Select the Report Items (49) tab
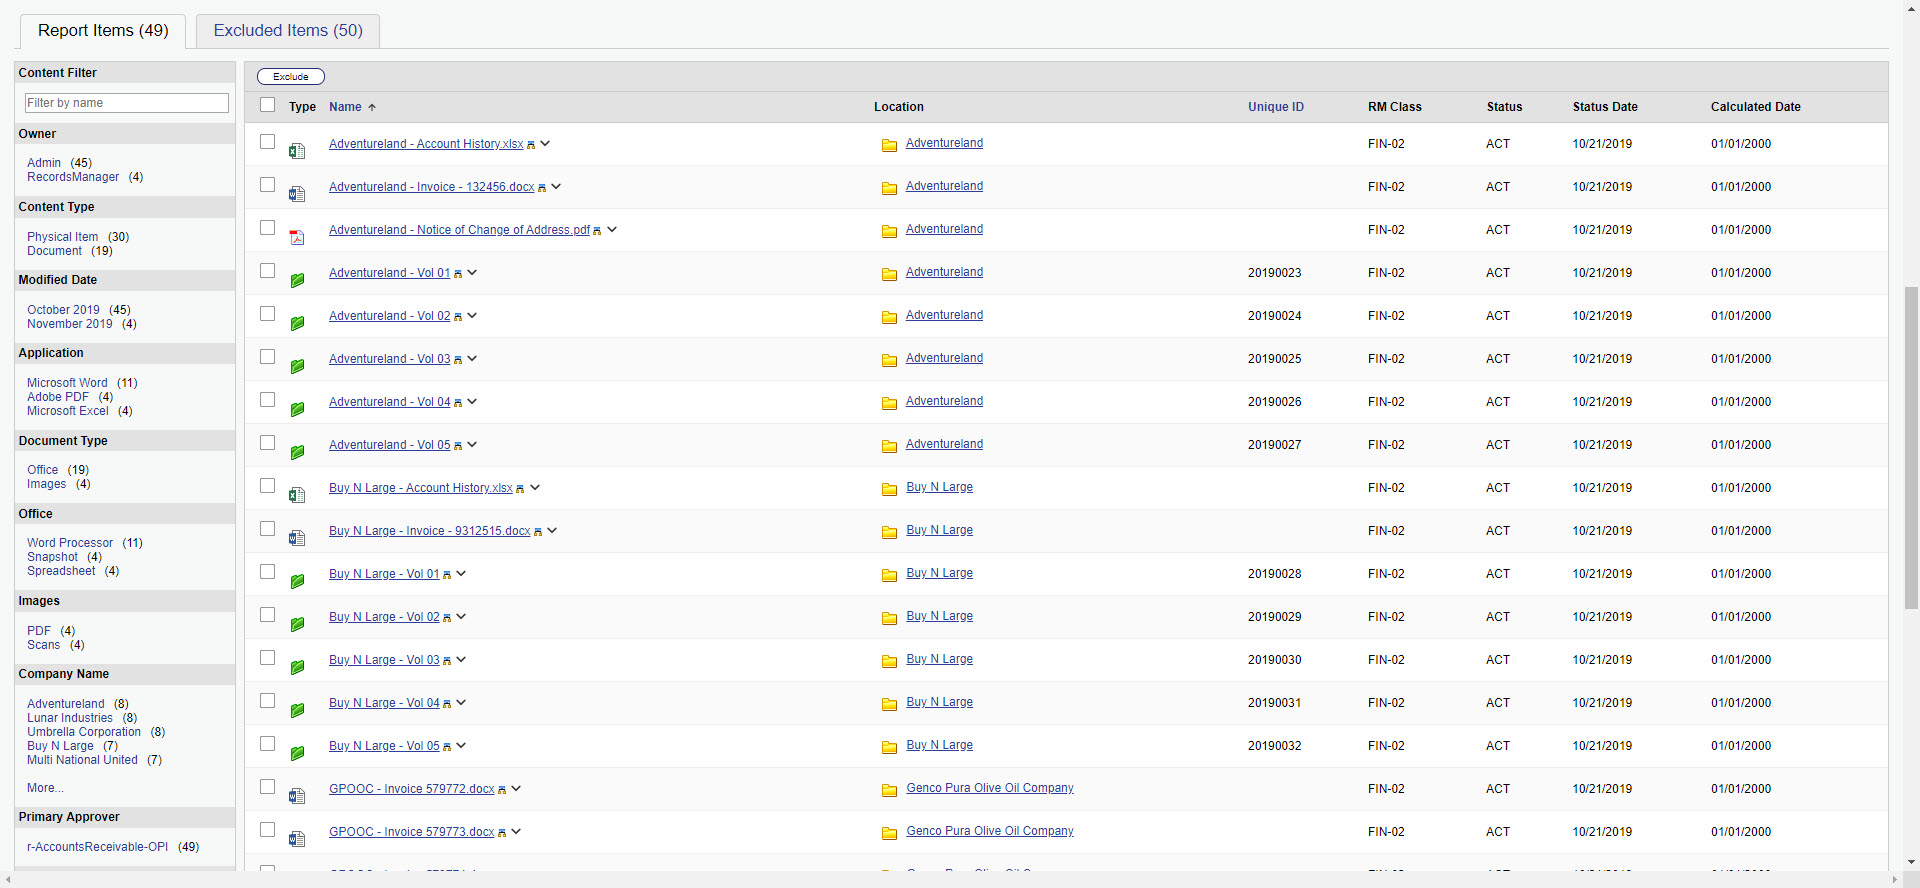Image resolution: width=1920 pixels, height=888 pixels. pyautogui.click(x=103, y=31)
